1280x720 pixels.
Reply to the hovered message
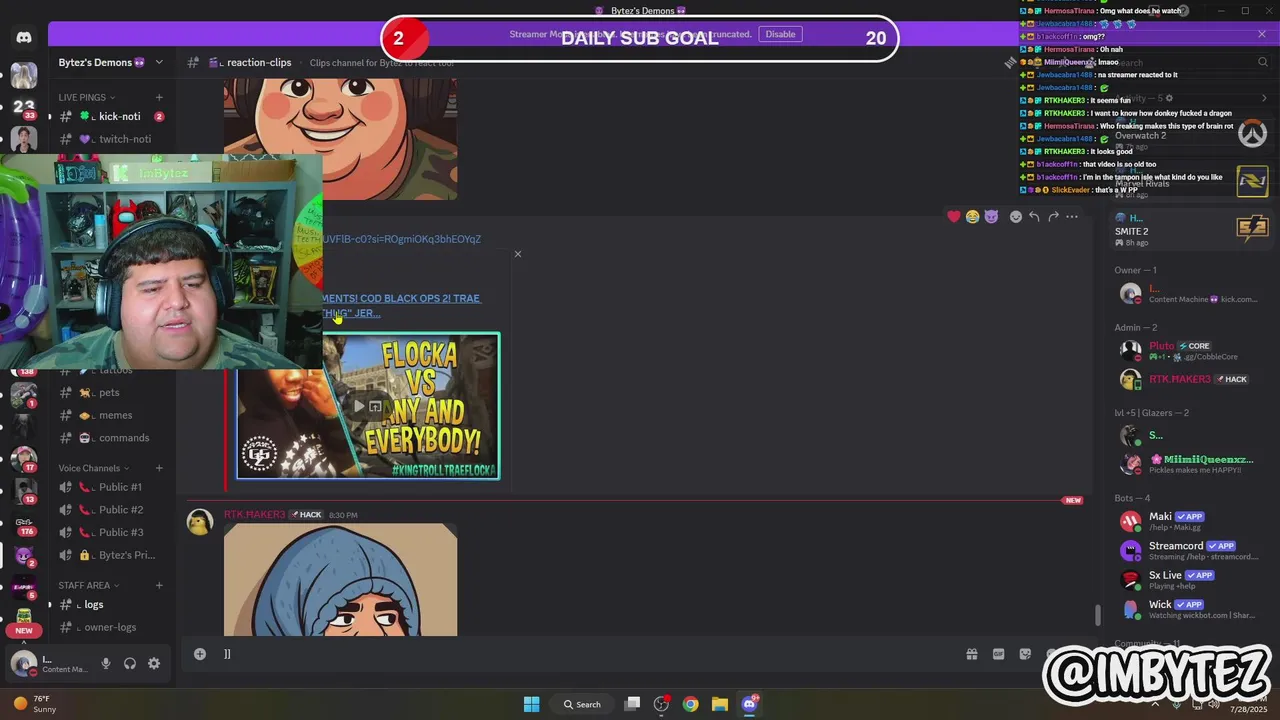click(x=1035, y=216)
